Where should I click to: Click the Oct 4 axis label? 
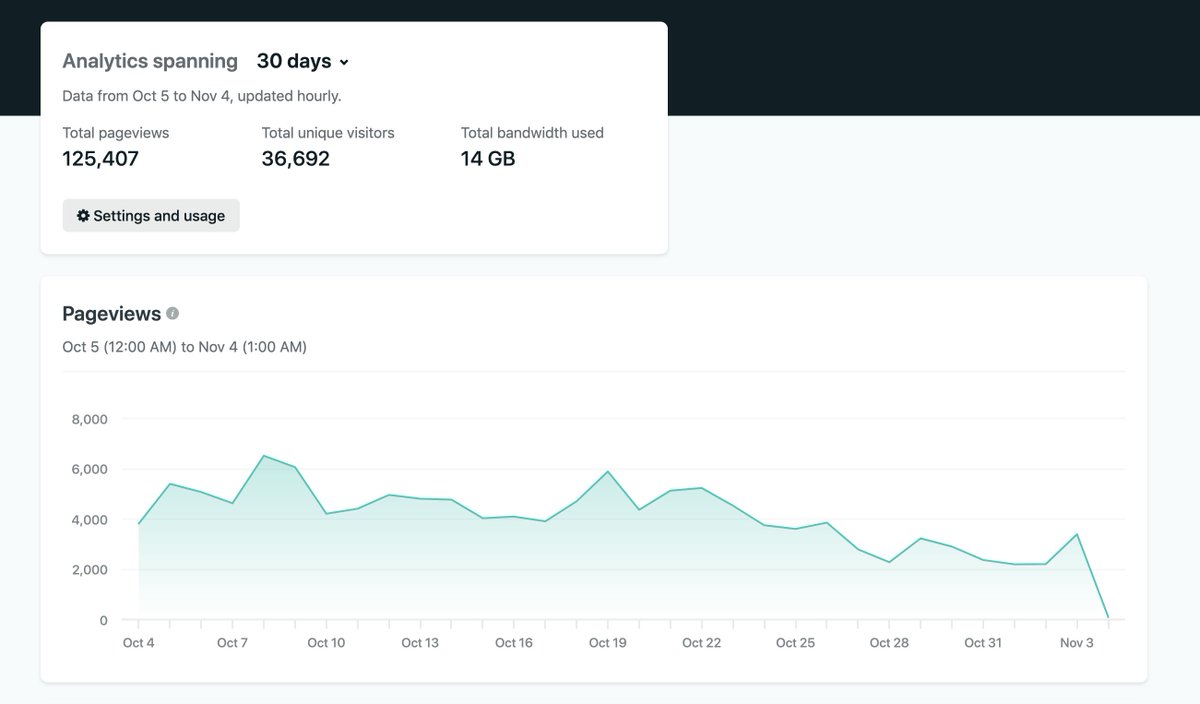pyautogui.click(x=138, y=643)
